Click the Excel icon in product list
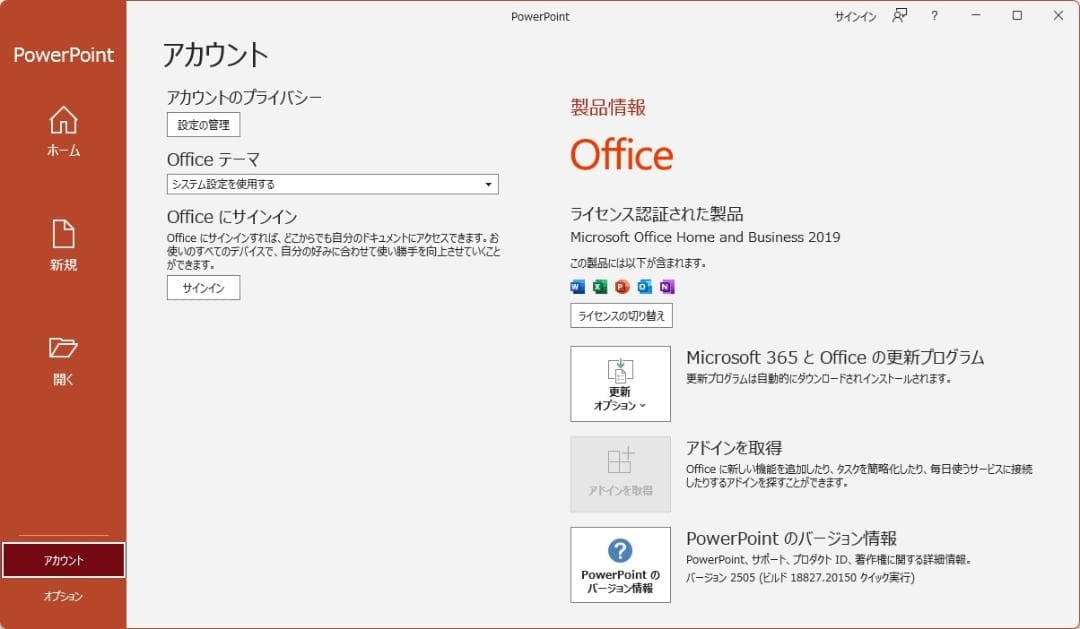 pyautogui.click(x=599, y=287)
